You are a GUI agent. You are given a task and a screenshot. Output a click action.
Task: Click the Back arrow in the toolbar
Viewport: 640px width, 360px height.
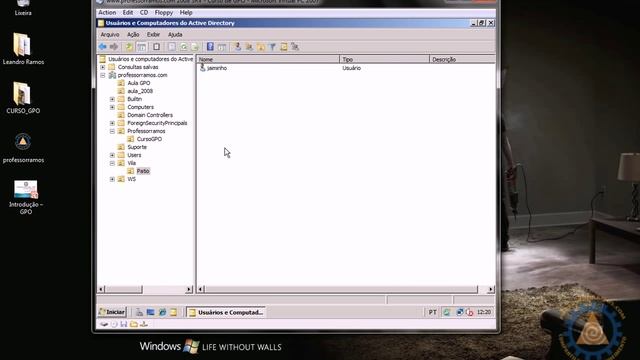(x=102, y=47)
